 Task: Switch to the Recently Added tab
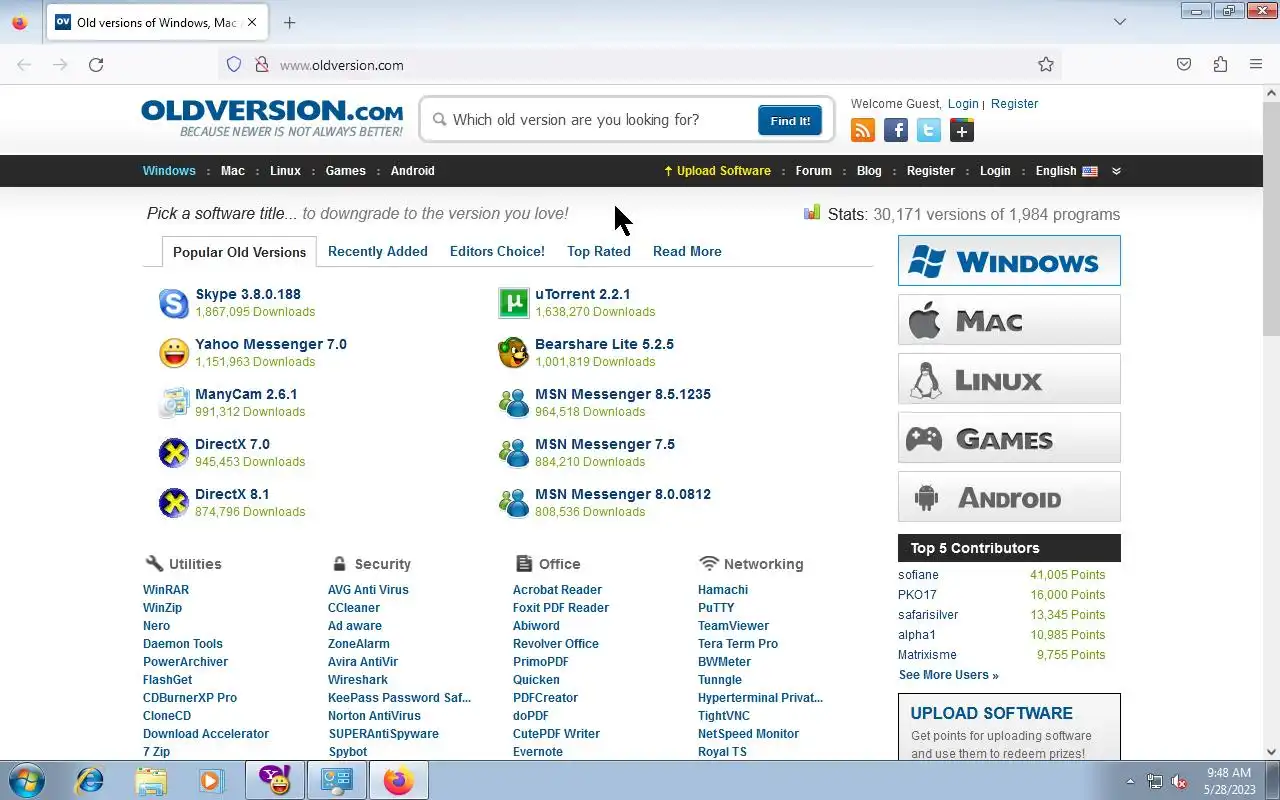(378, 251)
